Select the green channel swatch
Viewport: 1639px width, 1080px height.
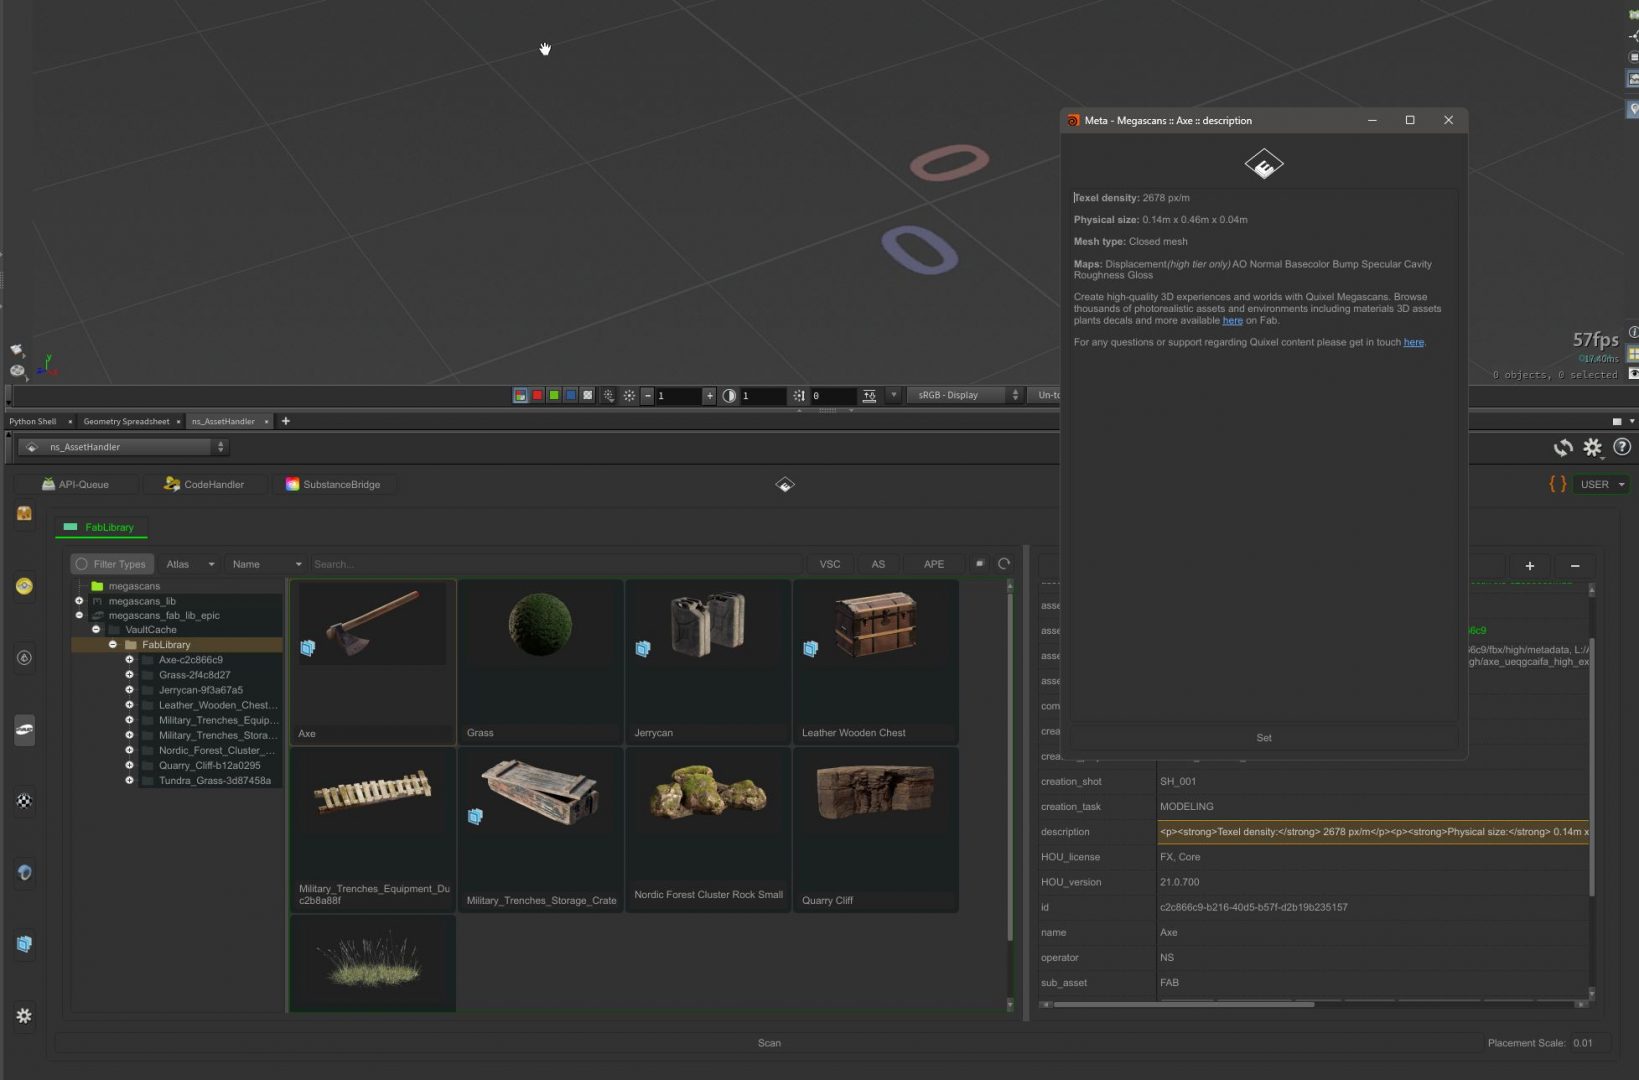tap(554, 395)
